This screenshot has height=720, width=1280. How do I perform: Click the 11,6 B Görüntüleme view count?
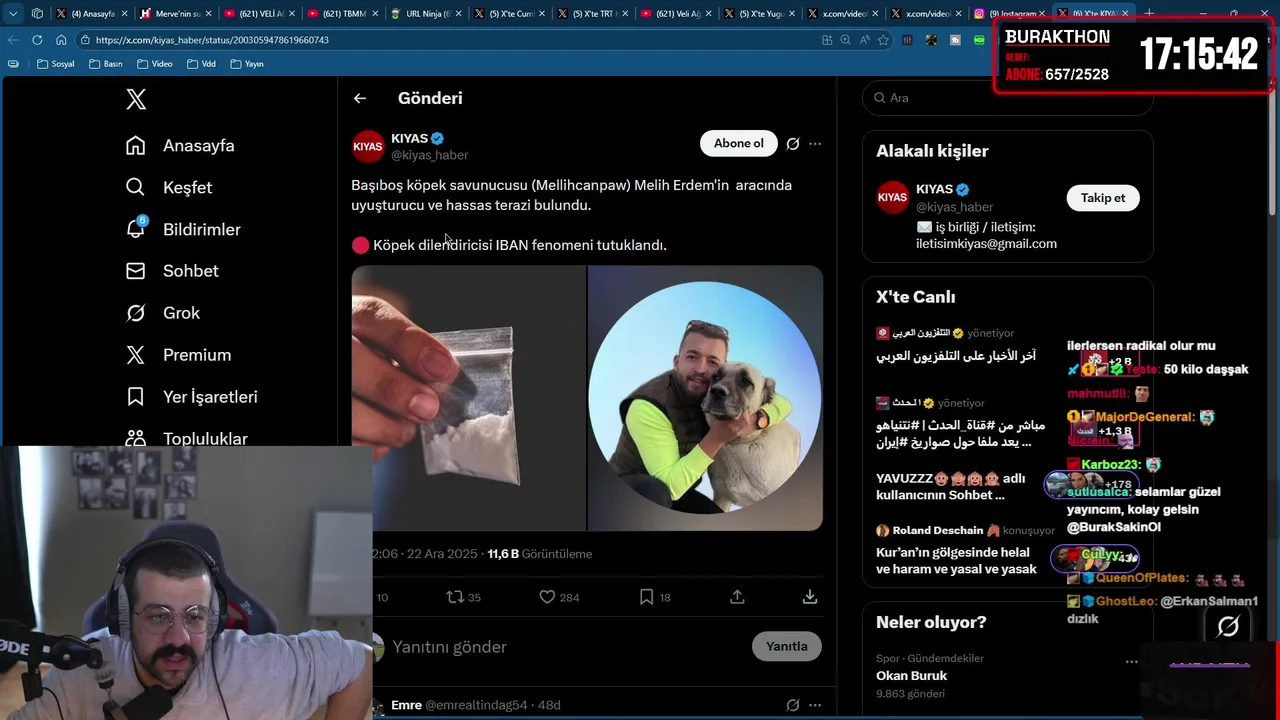[540, 554]
